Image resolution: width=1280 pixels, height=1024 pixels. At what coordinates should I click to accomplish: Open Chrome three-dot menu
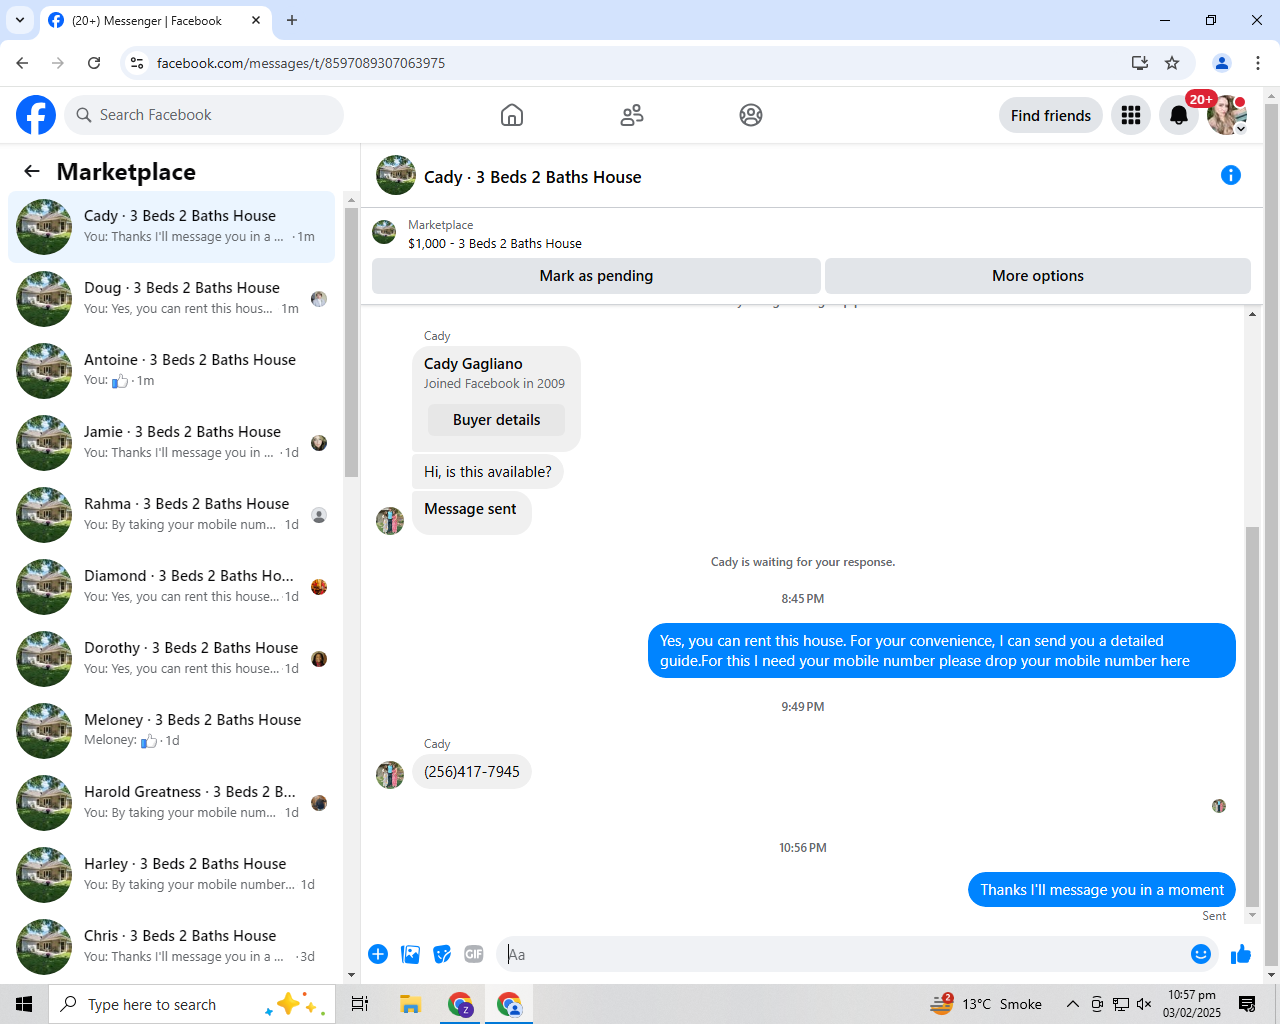coord(1258,63)
